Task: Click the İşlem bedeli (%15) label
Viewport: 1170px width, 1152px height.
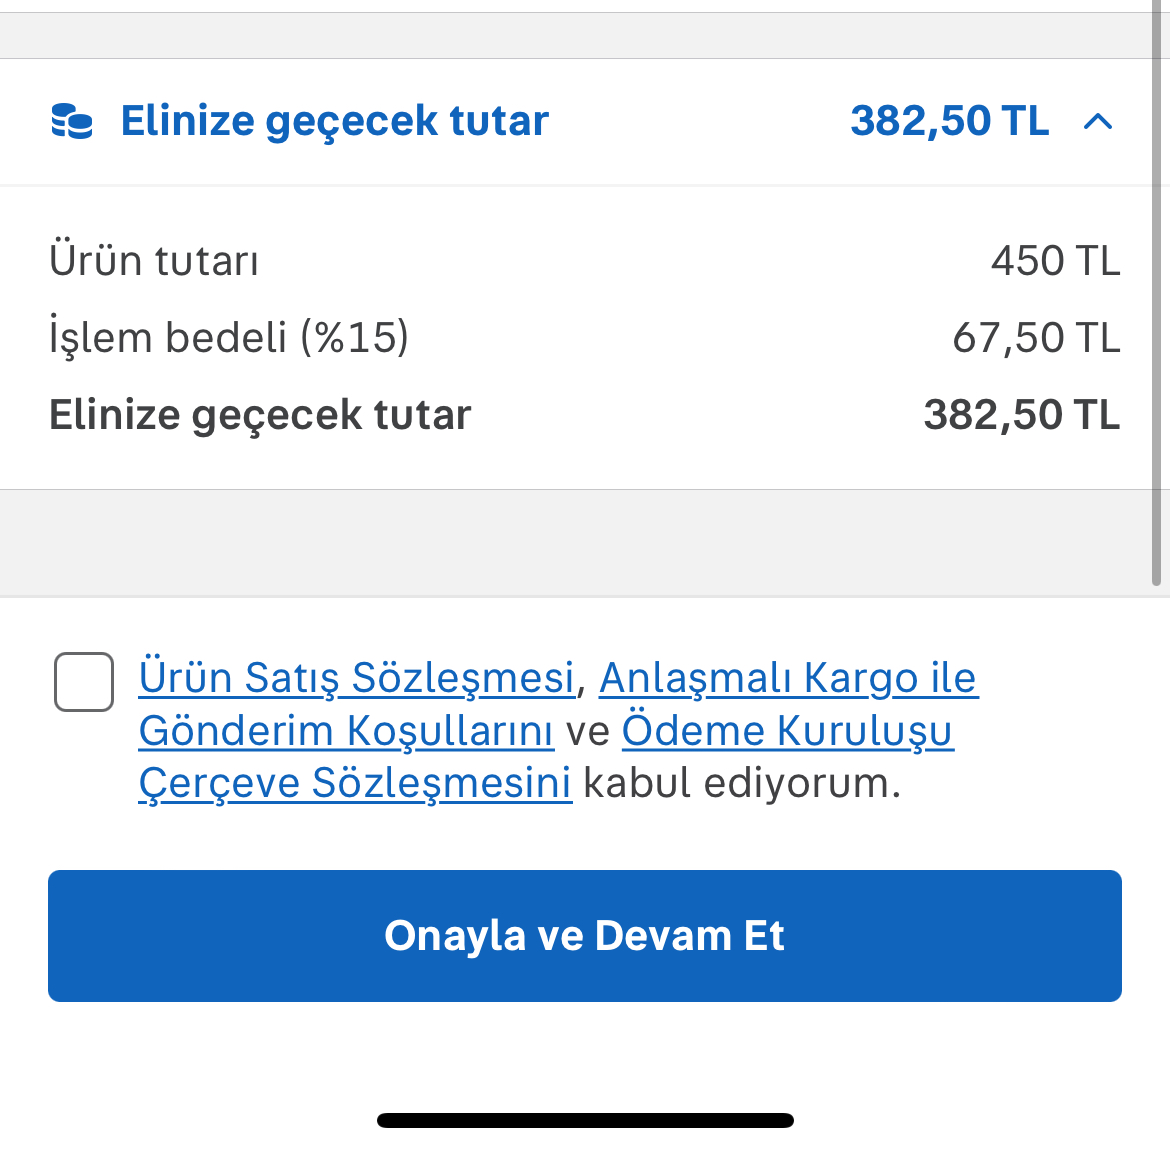Action: (x=229, y=338)
